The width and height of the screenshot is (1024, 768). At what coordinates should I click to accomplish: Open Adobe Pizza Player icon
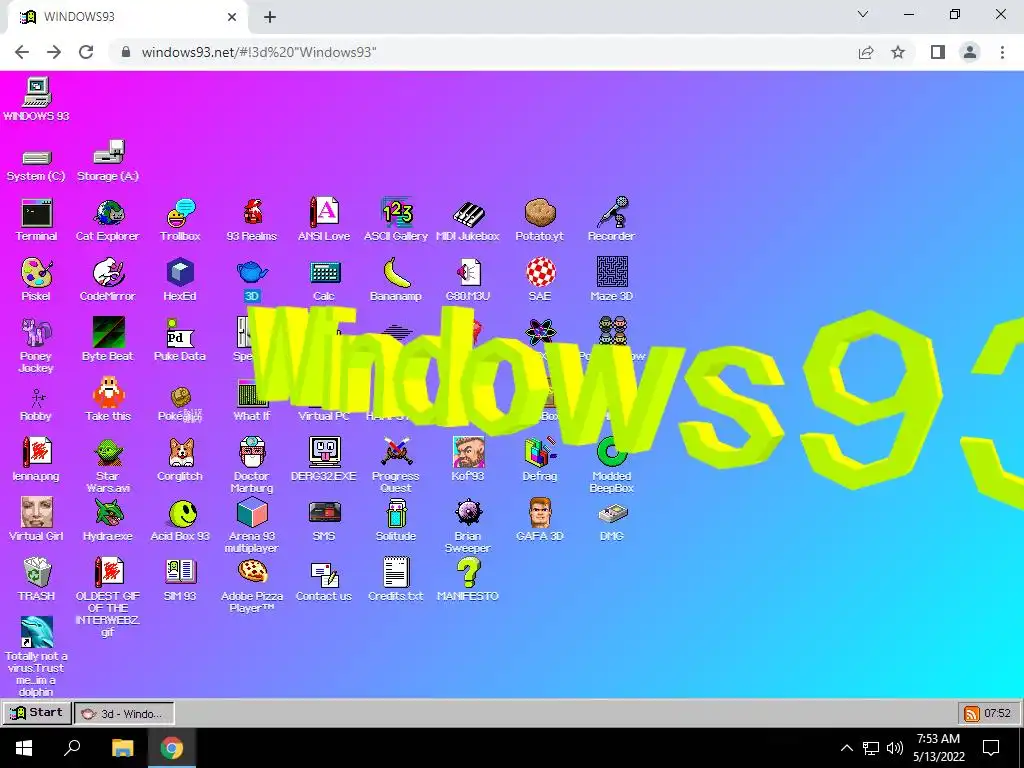tap(252, 572)
